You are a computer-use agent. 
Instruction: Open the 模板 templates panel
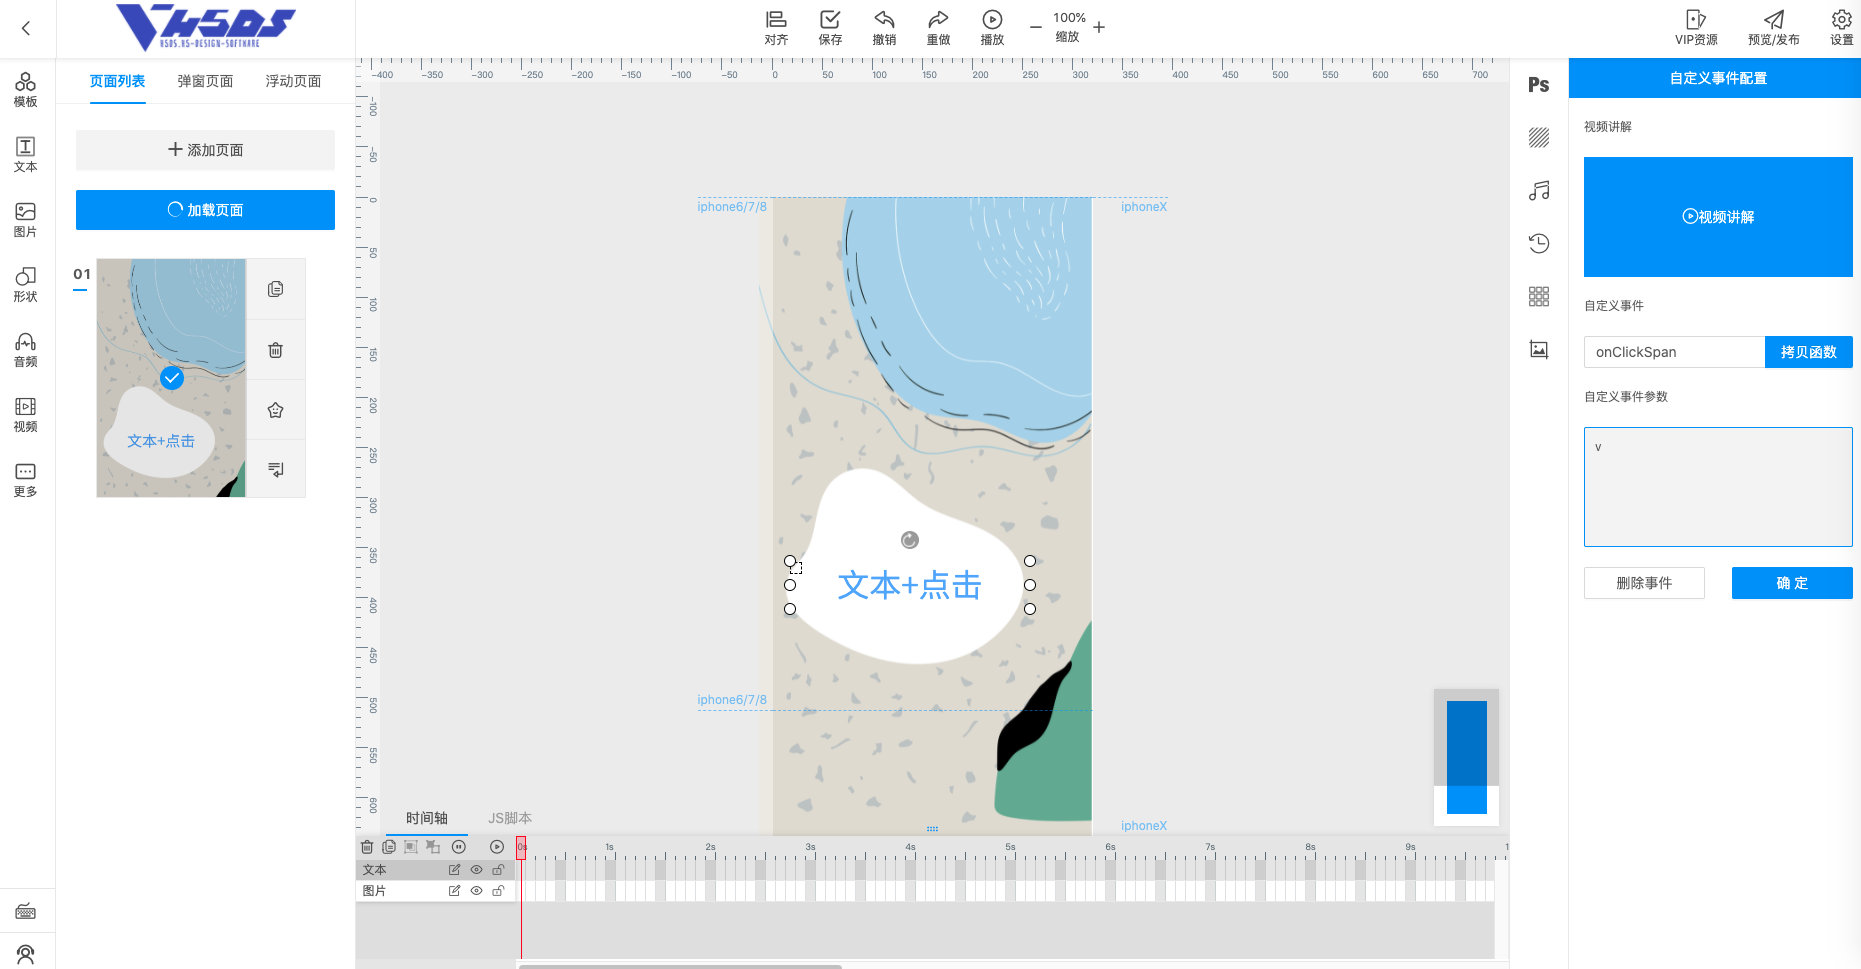[x=26, y=89]
